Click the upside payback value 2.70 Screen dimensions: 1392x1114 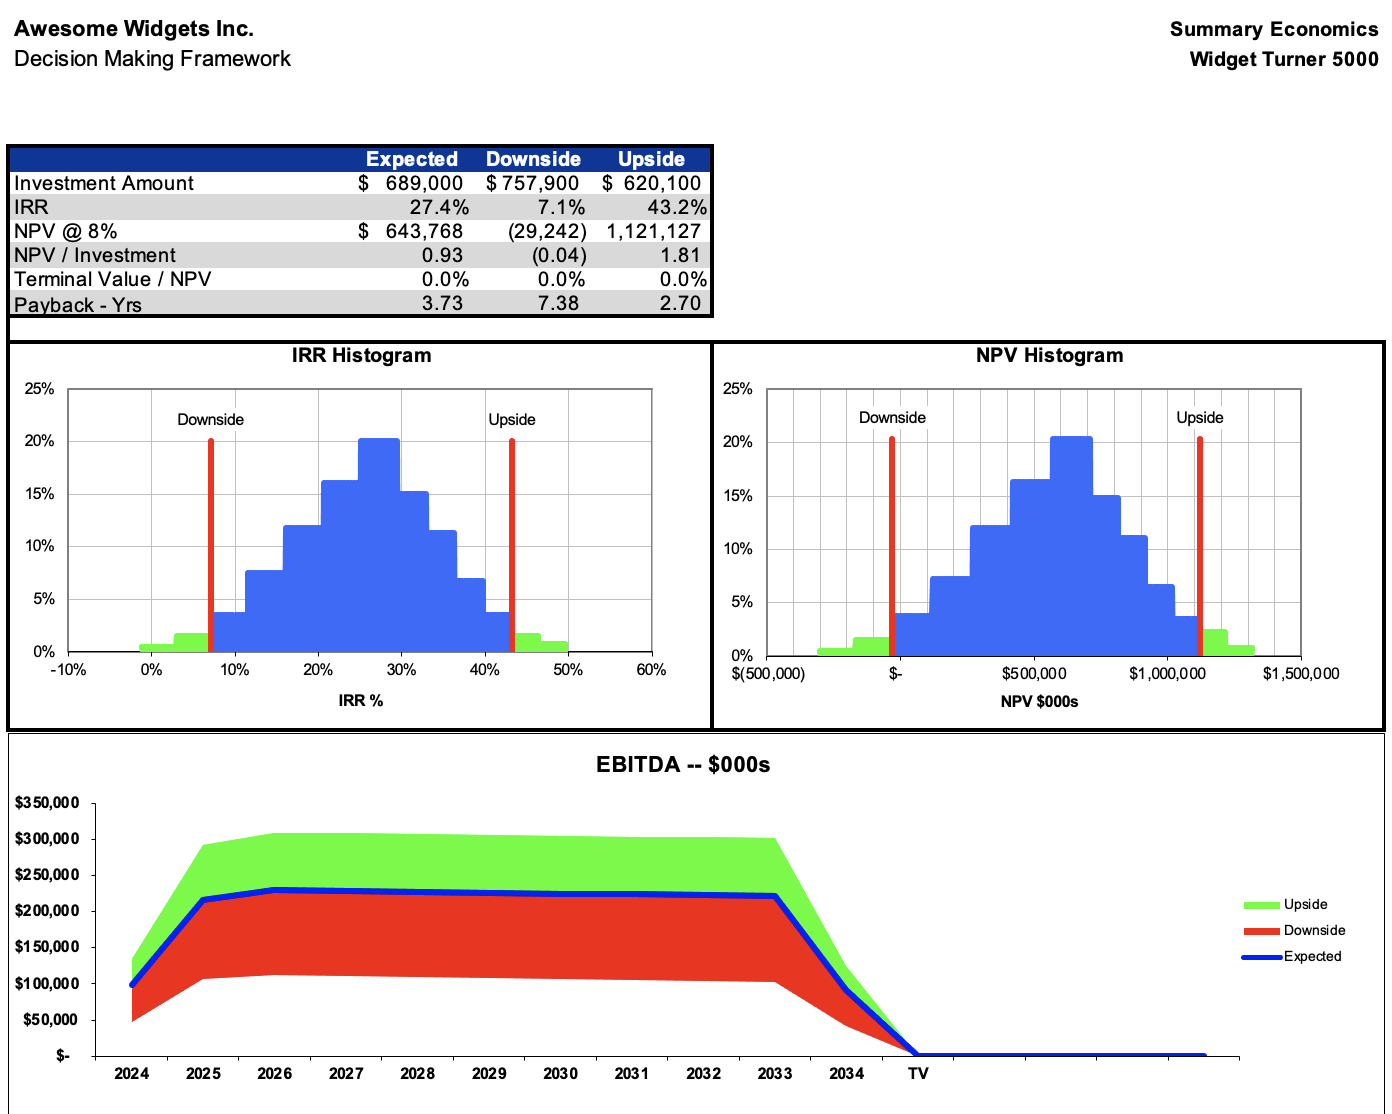pos(680,303)
